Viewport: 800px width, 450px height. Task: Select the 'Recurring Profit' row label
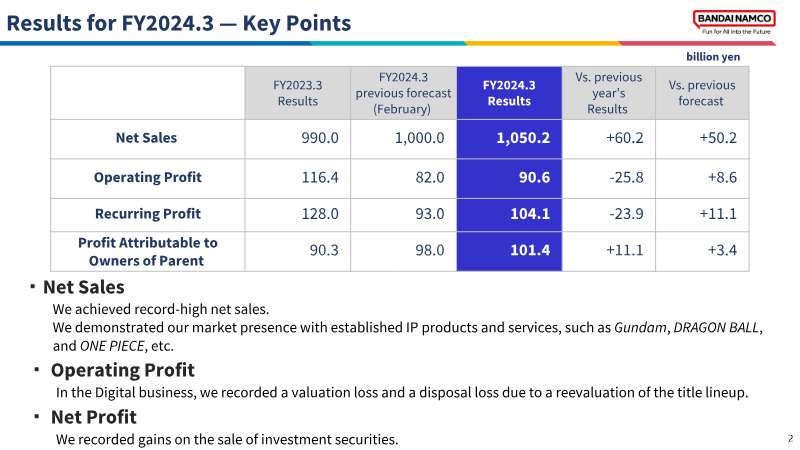coord(148,214)
